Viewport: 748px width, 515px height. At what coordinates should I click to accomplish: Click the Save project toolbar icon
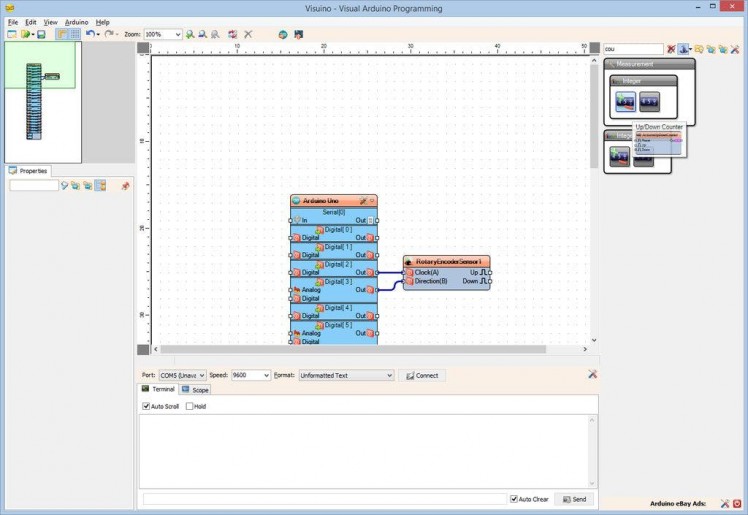click(x=41, y=34)
